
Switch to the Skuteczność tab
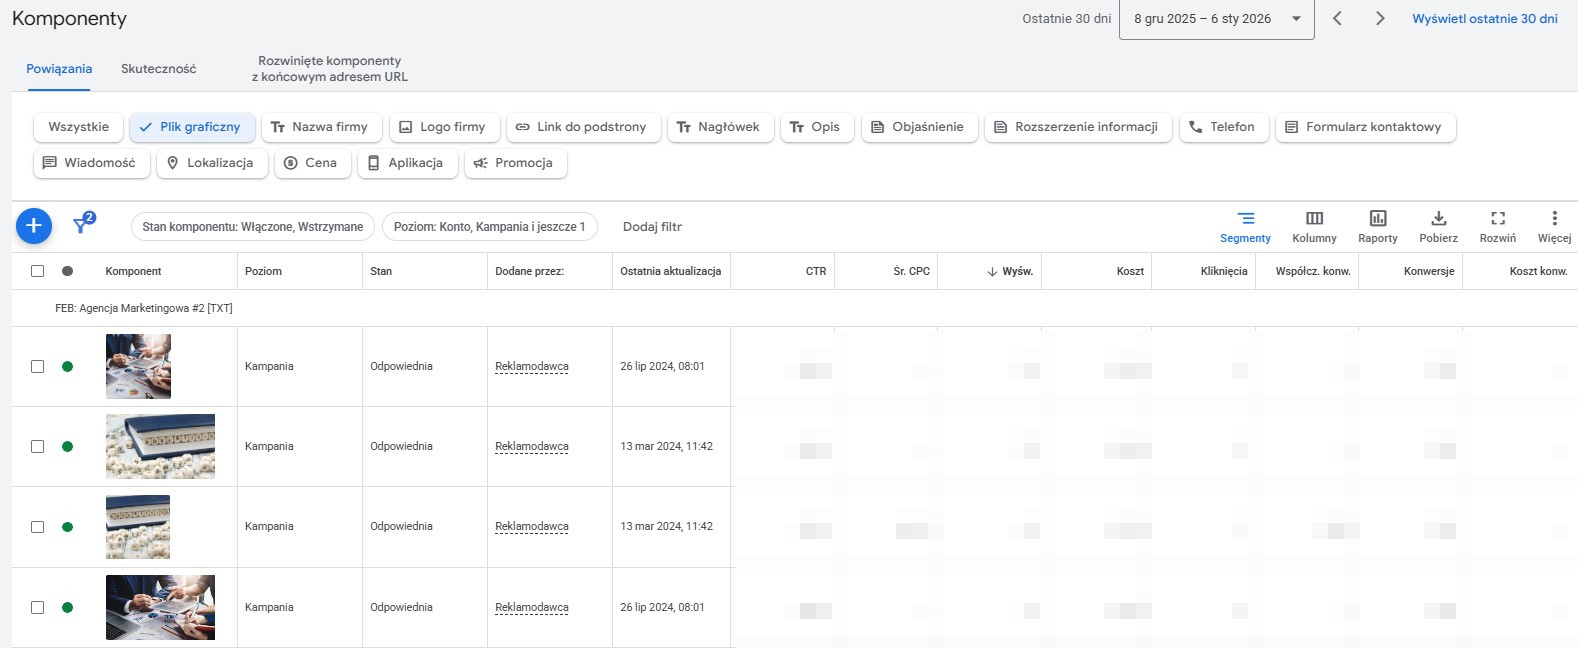[x=158, y=69]
